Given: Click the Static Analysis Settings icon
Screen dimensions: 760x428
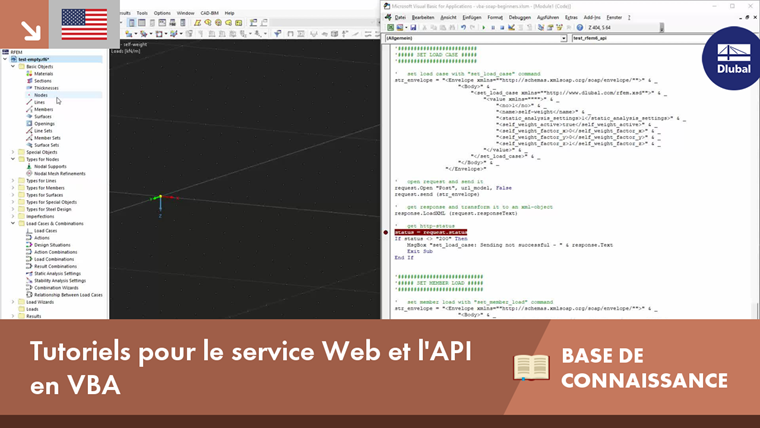Looking at the screenshot, I should (x=29, y=273).
